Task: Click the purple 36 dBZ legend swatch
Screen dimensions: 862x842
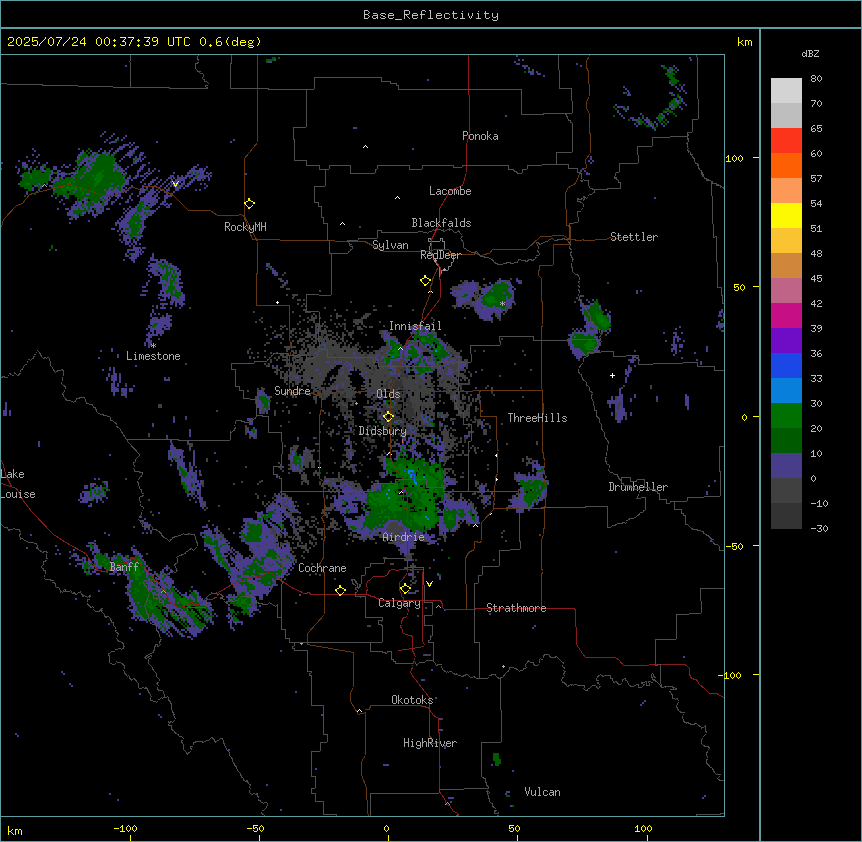Action: (786, 341)
